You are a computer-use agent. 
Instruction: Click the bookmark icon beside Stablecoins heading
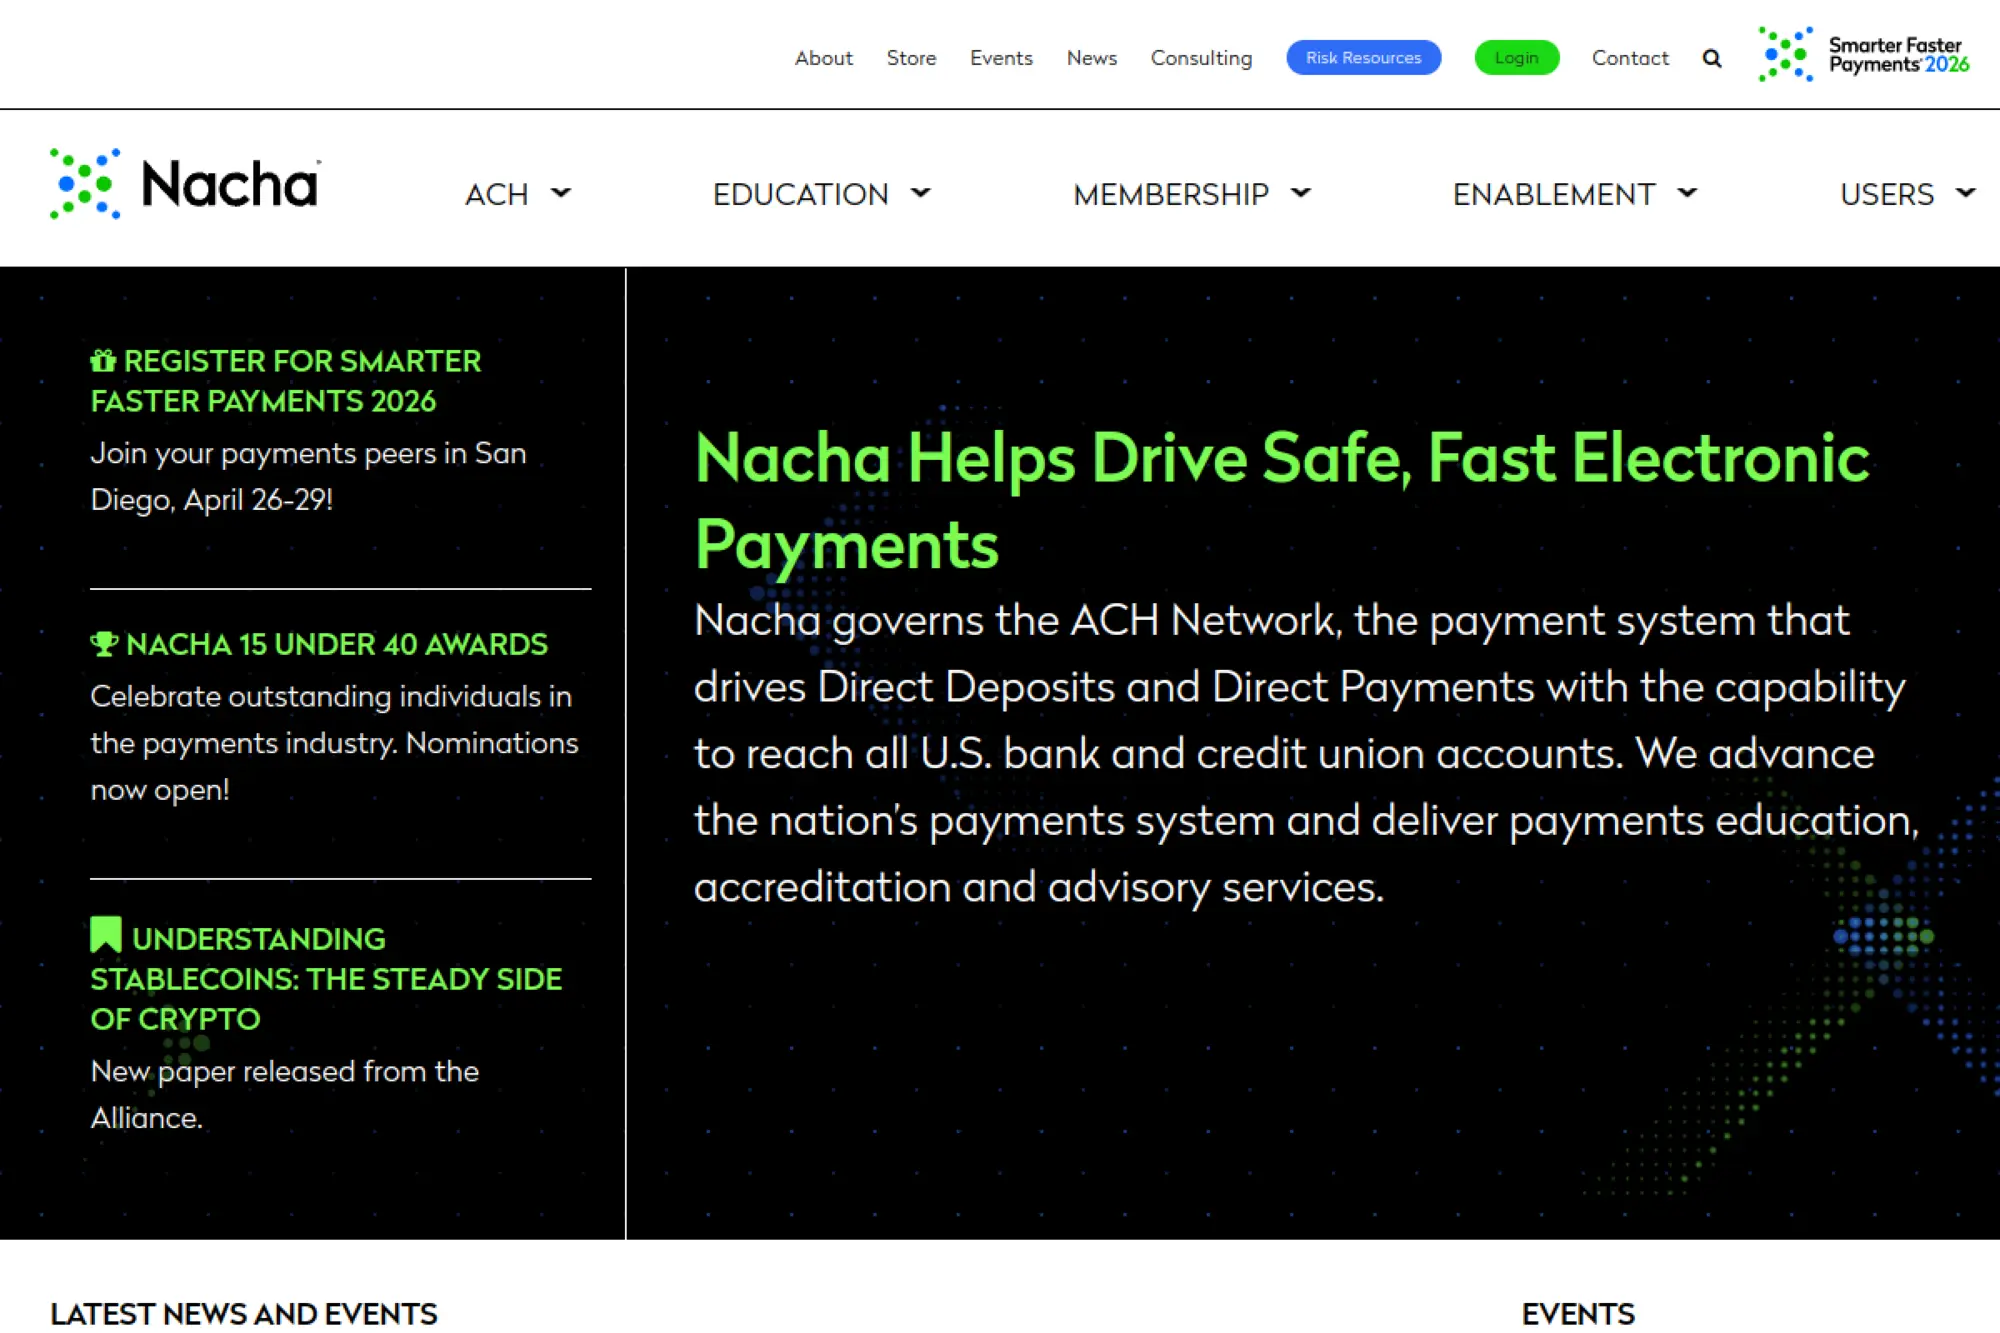click(106, 935)
